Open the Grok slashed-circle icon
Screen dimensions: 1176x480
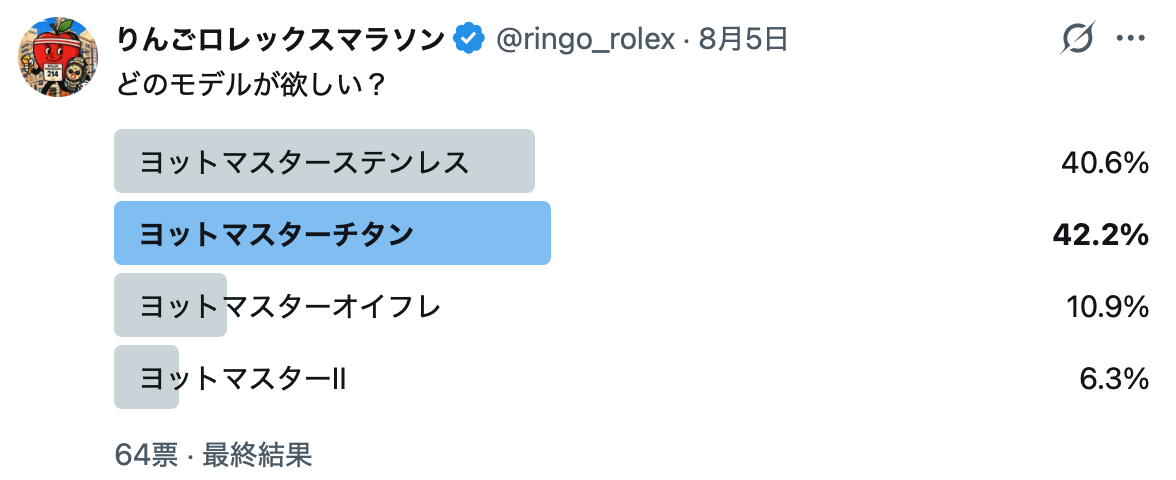(x=1078, y=38)
